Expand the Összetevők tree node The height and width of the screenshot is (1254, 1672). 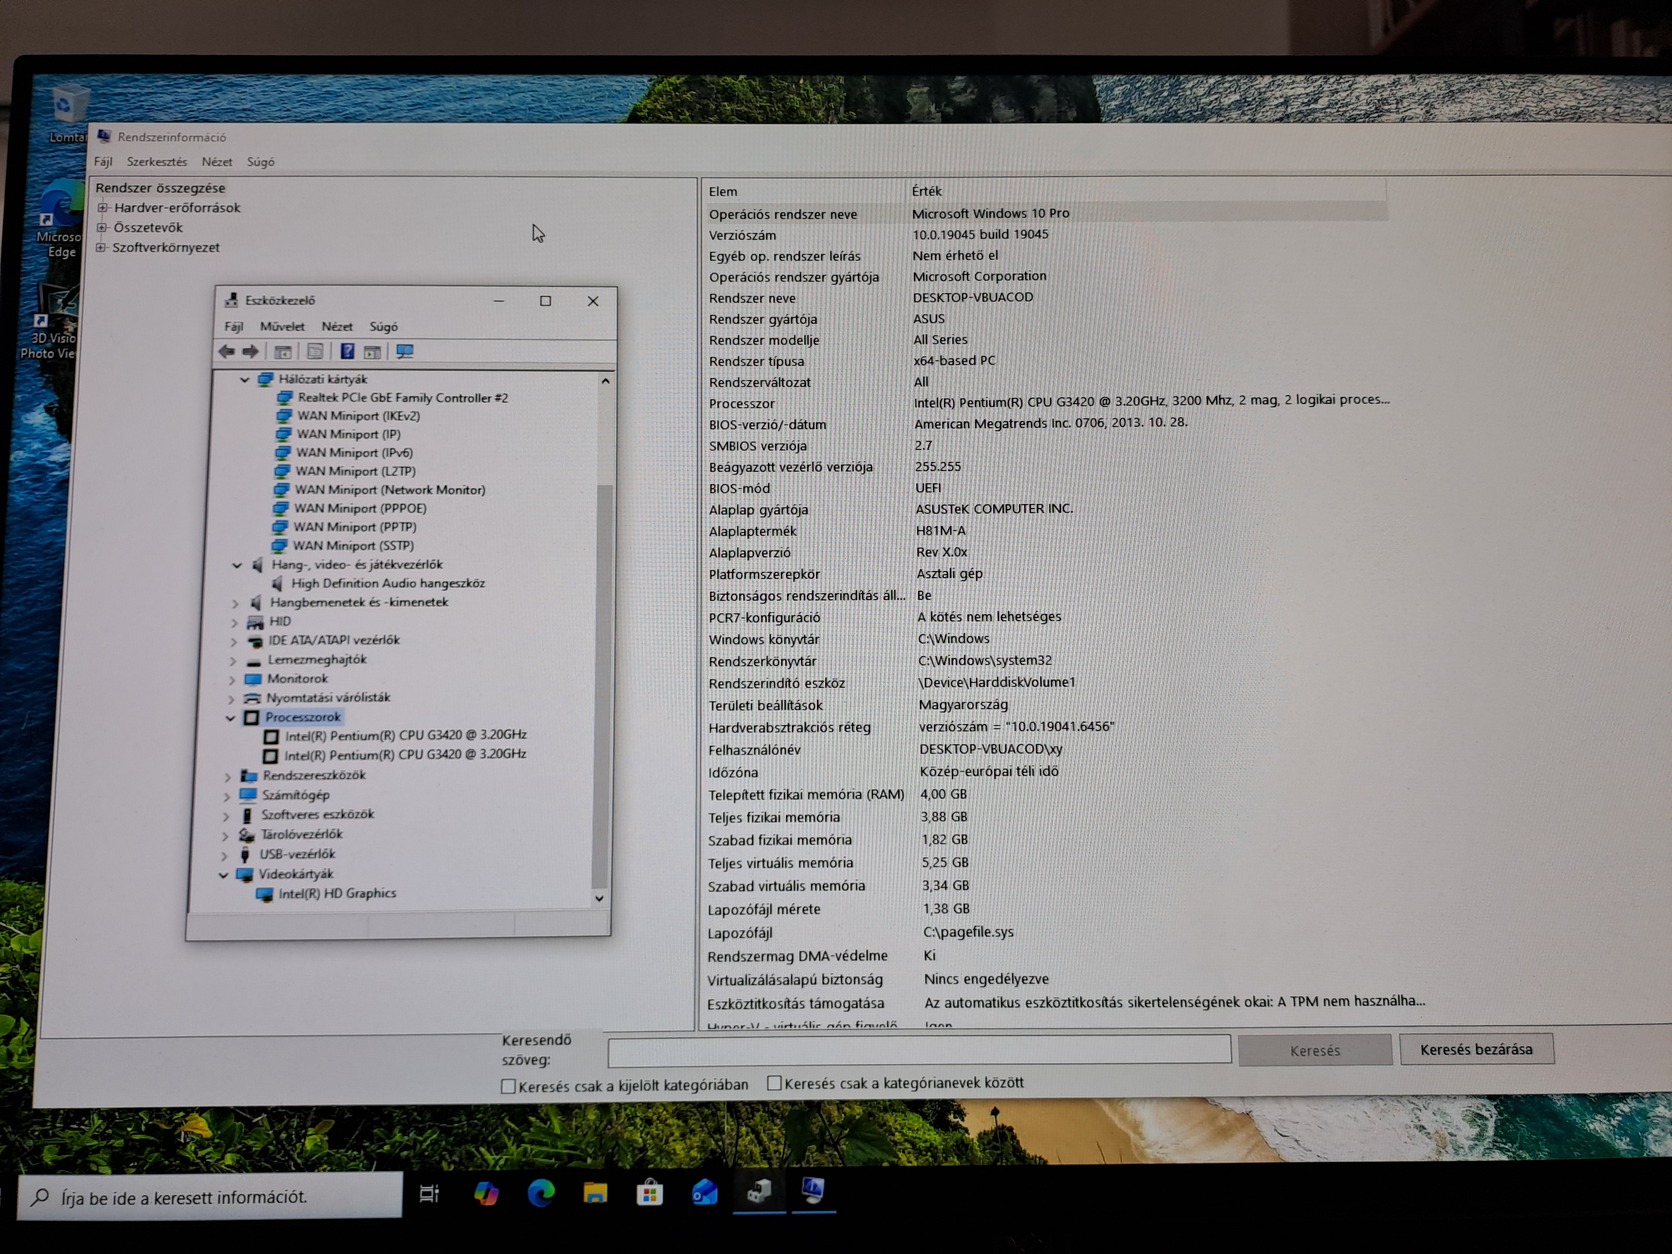(x=101, y=228)
